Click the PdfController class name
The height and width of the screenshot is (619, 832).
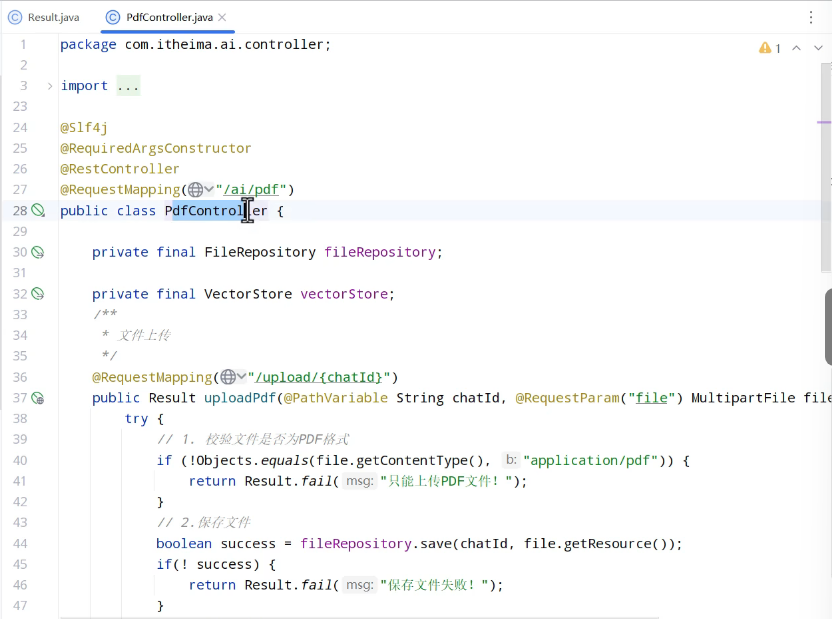point(216,211)
